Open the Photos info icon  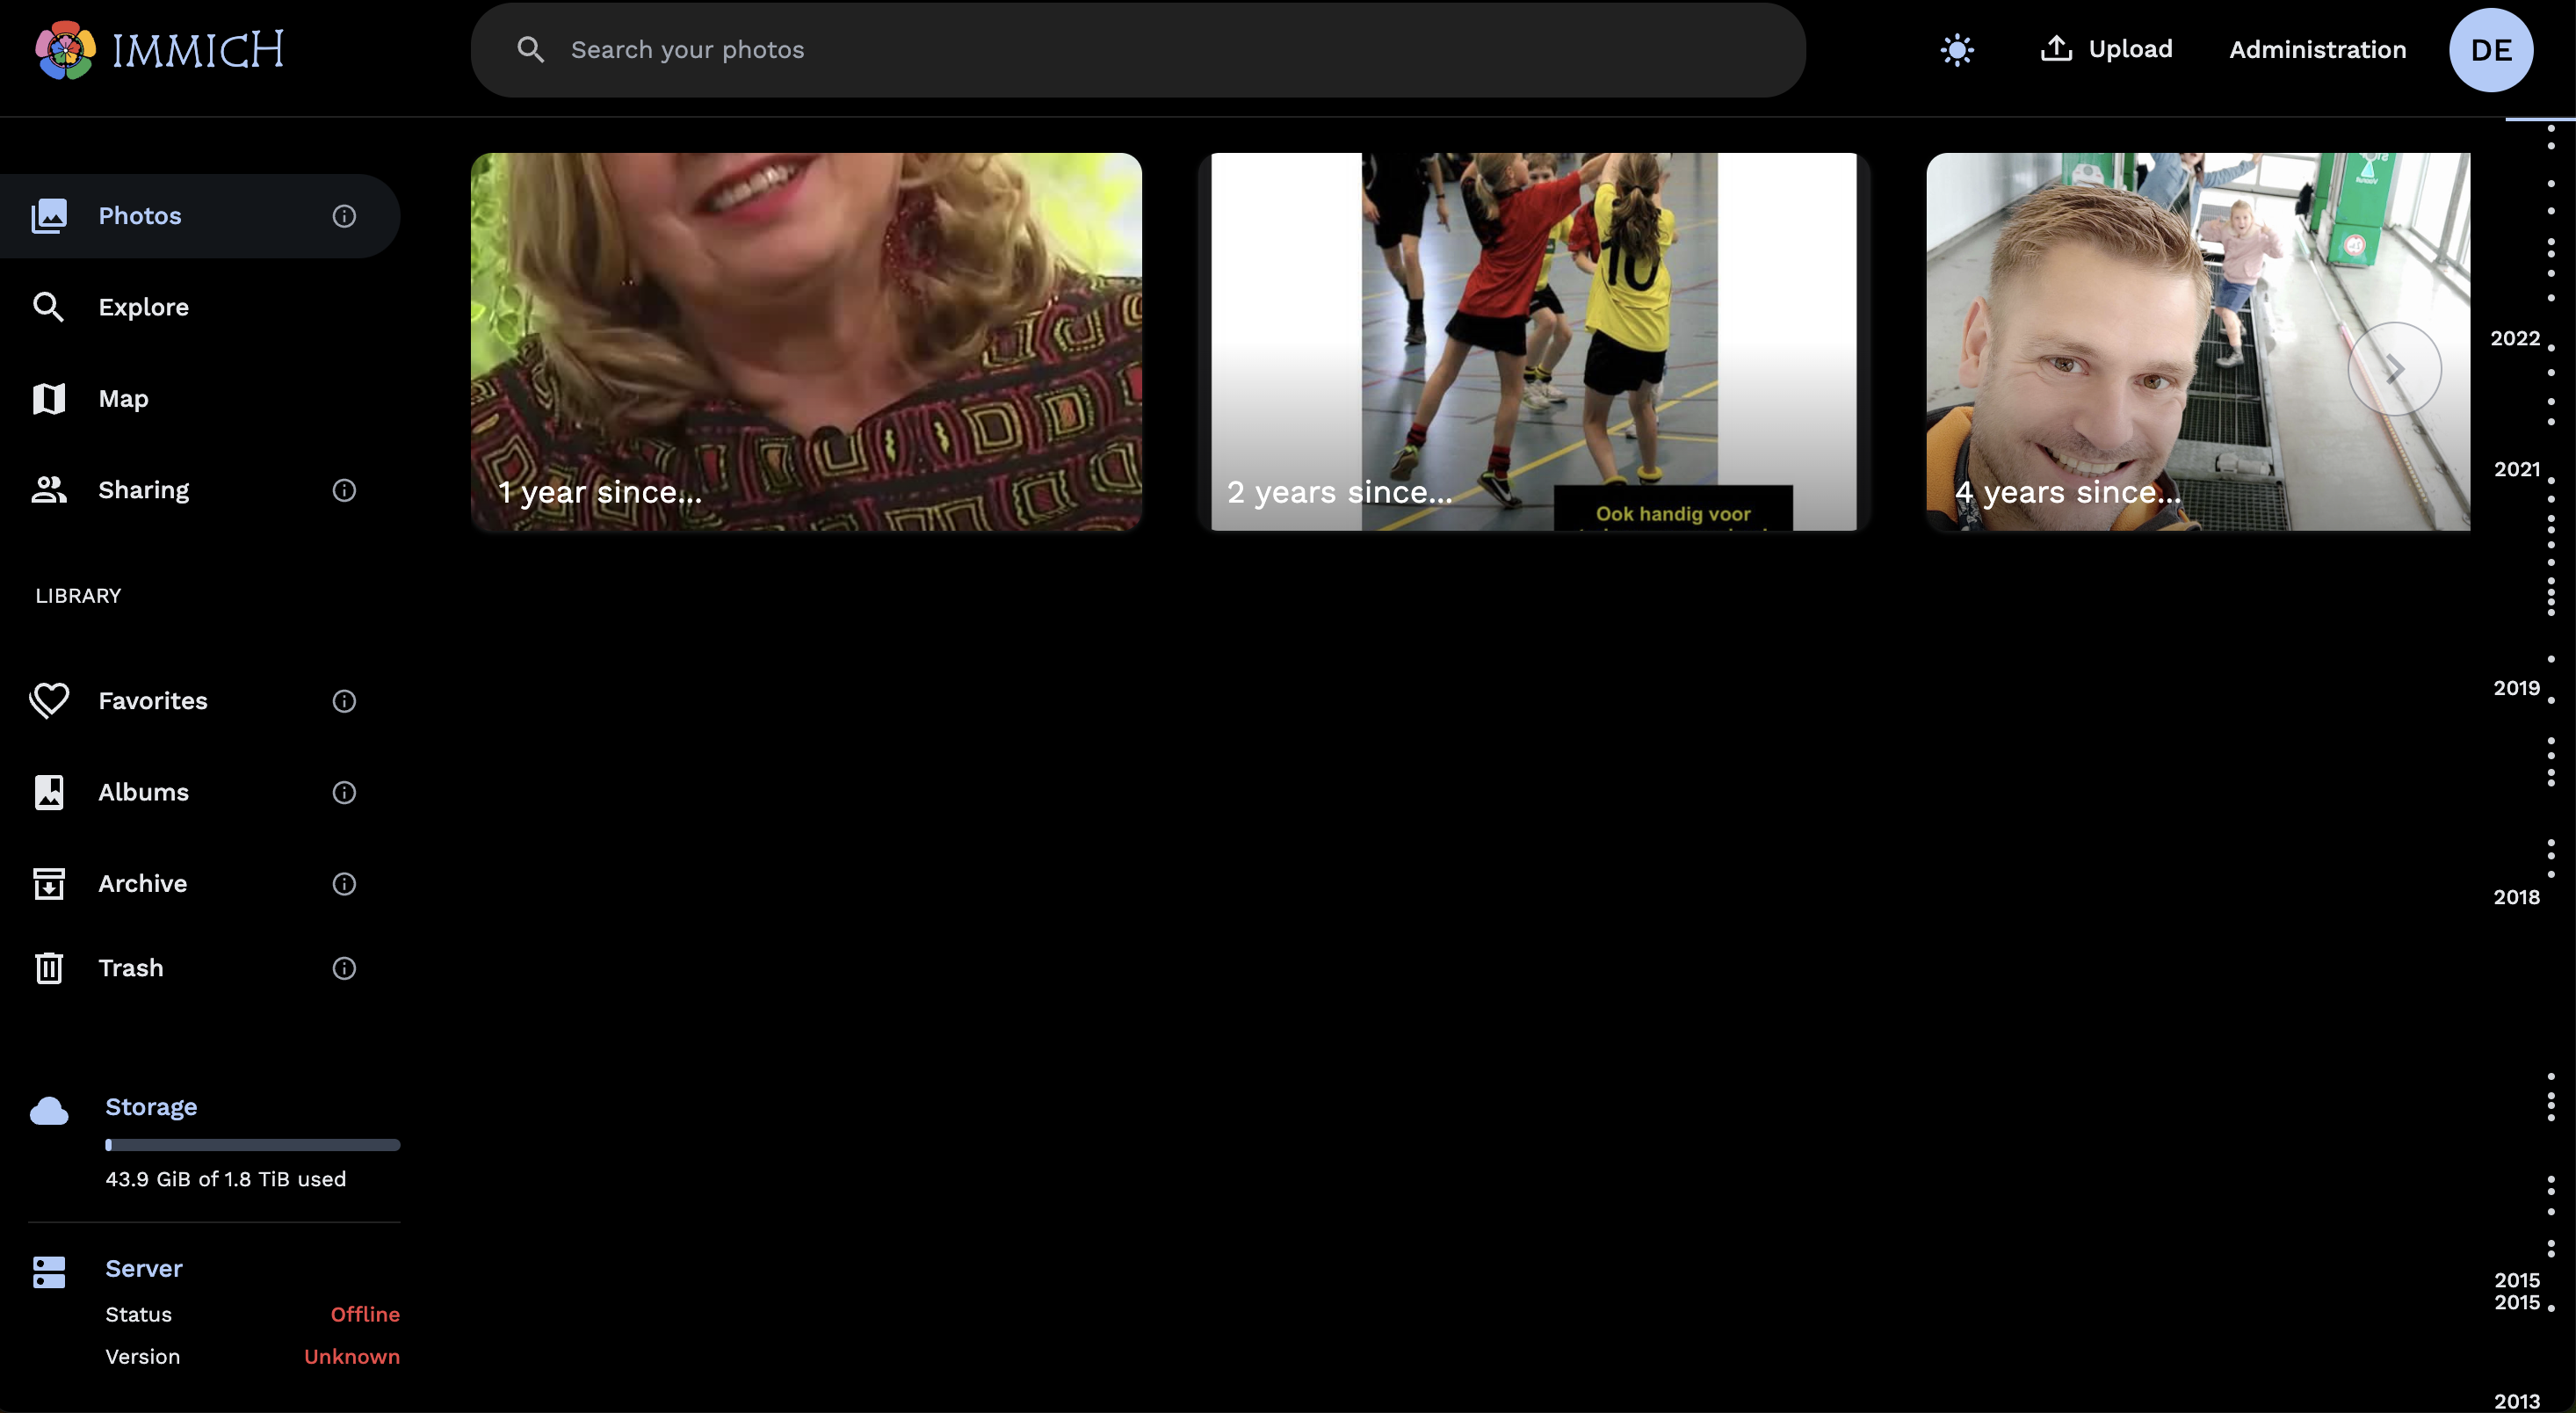pos(344,216)
